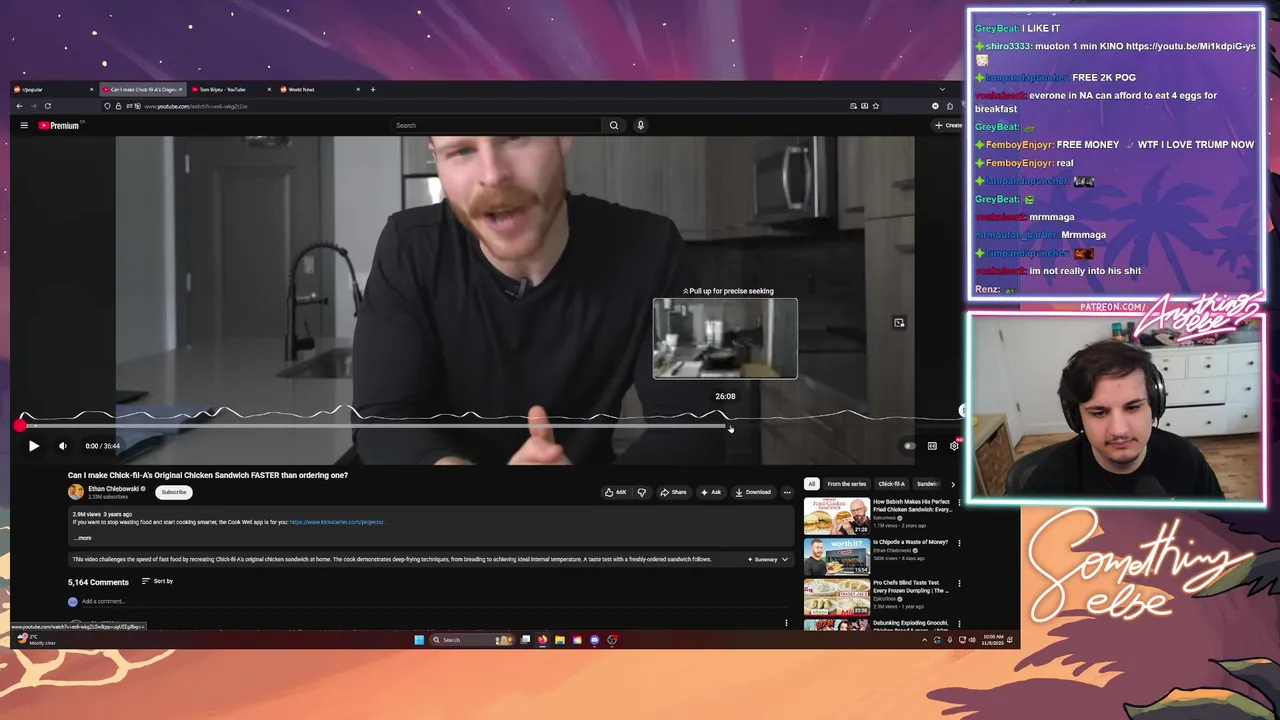
Task: Close the World News tab
Action: (358, 90)
